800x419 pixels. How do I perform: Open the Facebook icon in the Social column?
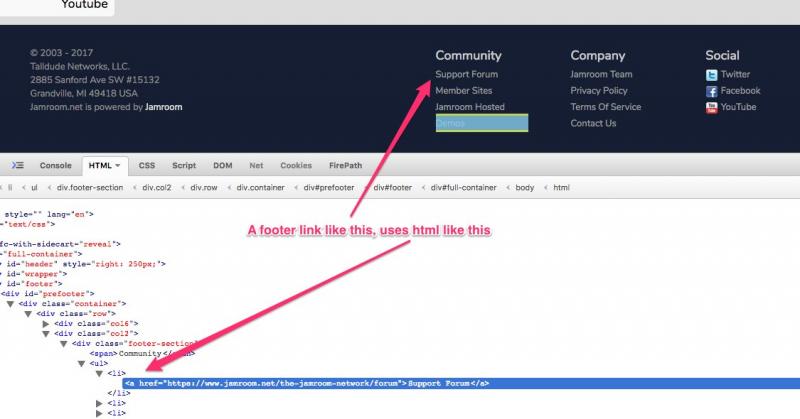[711, 91]
